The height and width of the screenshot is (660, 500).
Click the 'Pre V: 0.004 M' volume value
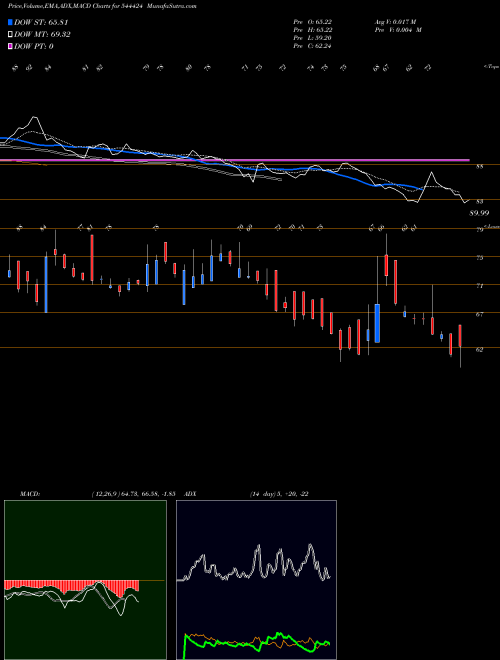pyautogui.click(x=398, y=30)
